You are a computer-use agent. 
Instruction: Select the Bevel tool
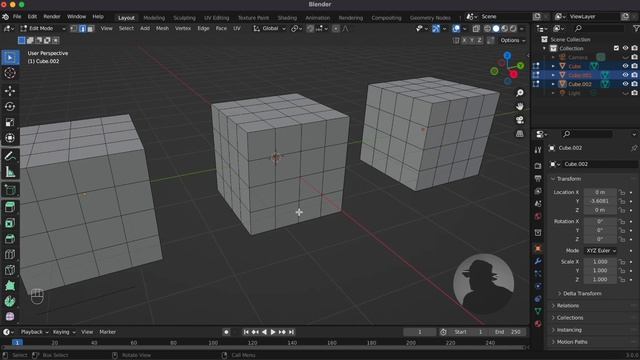pyautogui.click(x=10, y=239)
